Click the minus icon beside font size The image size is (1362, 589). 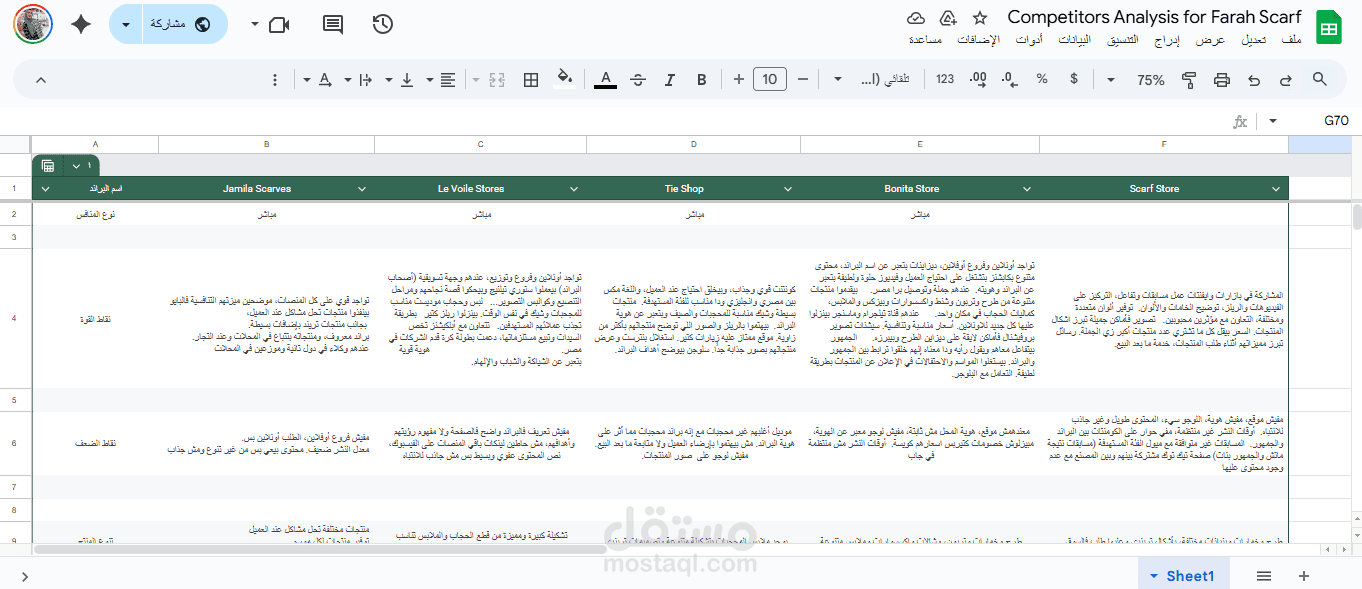tap(801, 80)
